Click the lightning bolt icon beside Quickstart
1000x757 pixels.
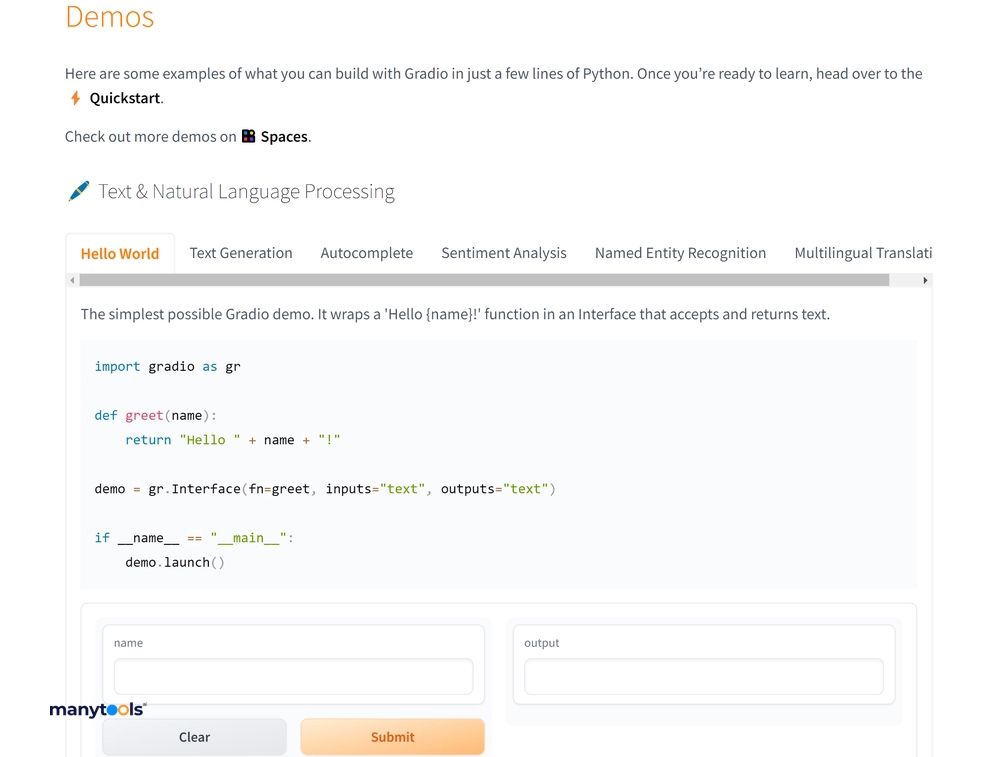pyautogui.click(x=76, y=98)
